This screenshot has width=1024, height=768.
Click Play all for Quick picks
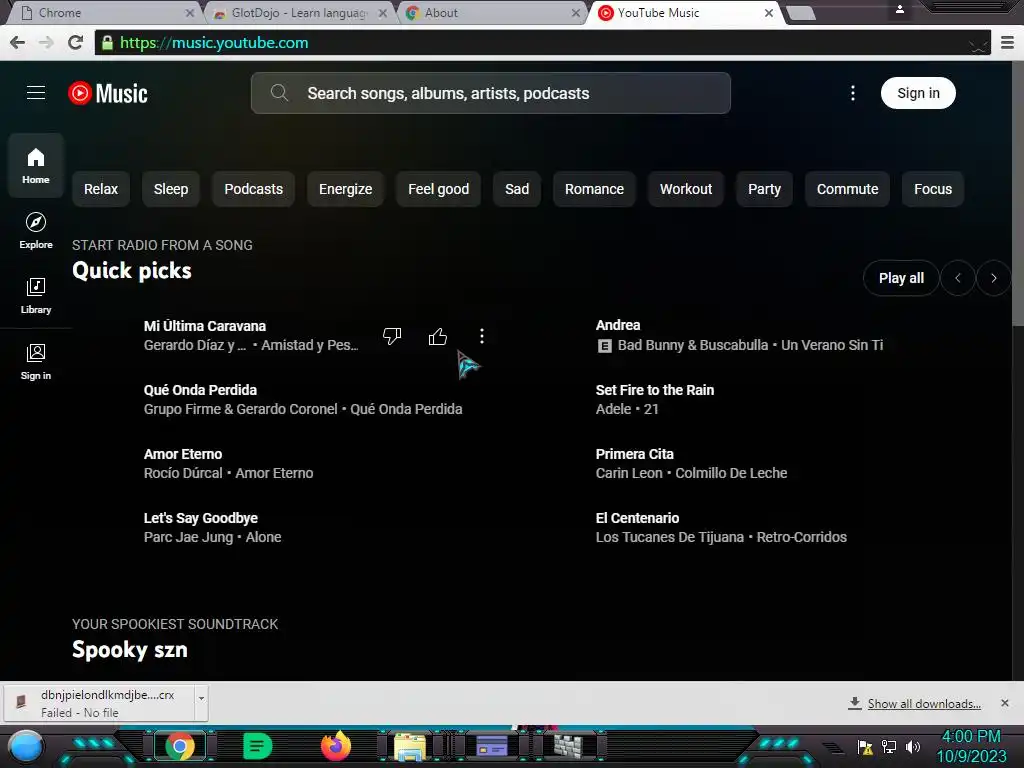click(901, 278)
